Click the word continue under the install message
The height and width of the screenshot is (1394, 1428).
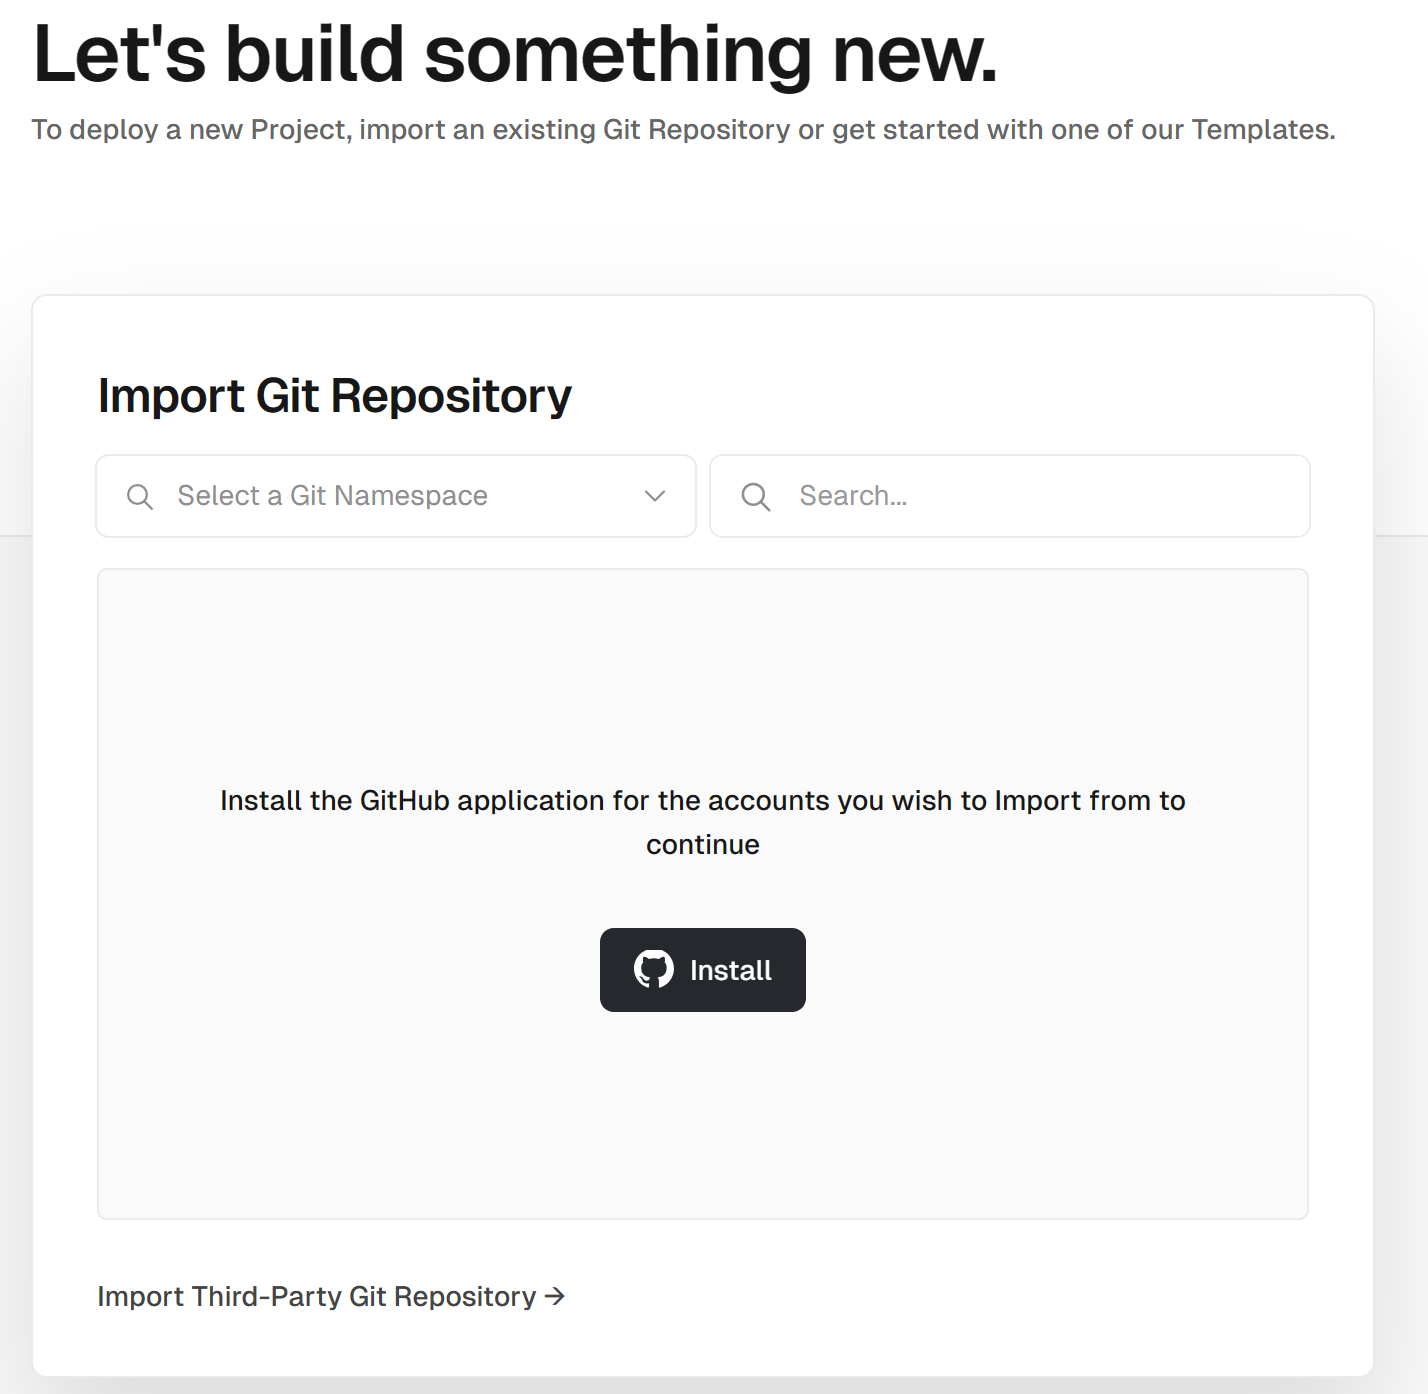pos(703,845)
